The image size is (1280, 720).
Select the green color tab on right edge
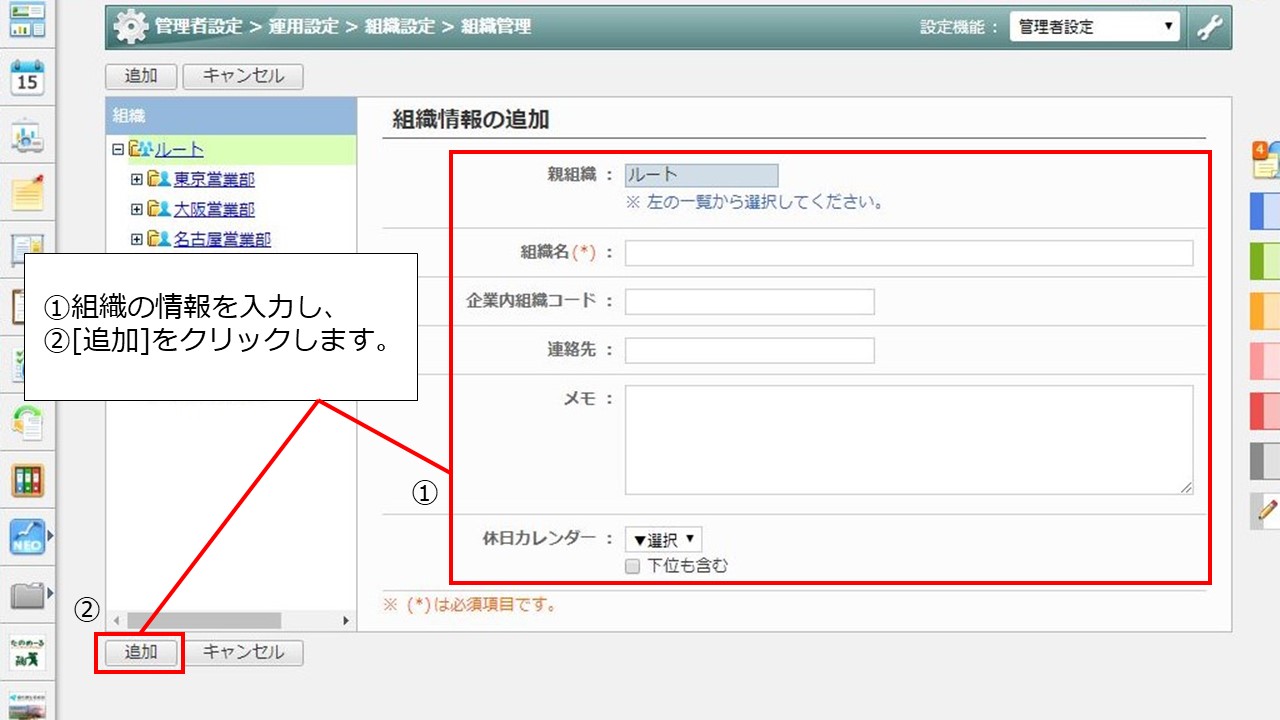[1266, 261]
